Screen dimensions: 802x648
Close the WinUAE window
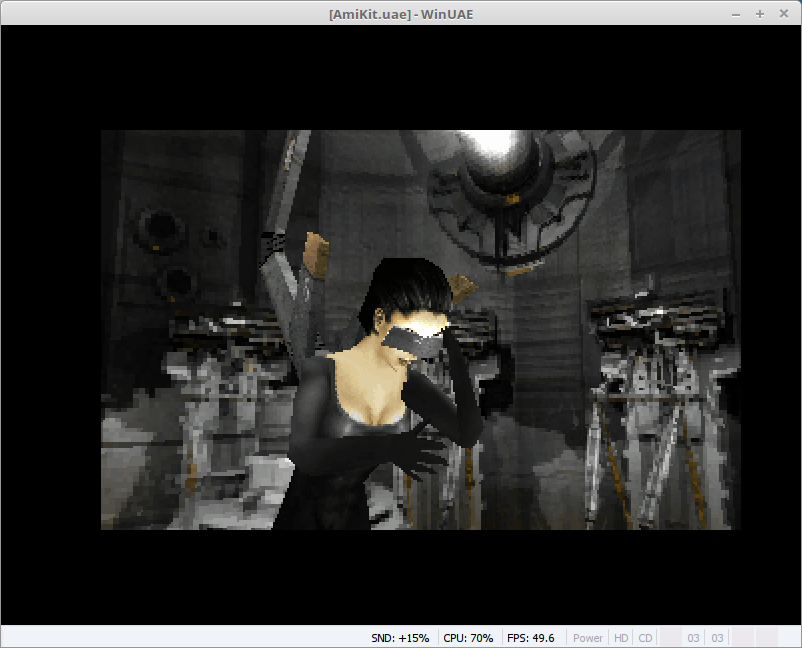tap(784, 14)
